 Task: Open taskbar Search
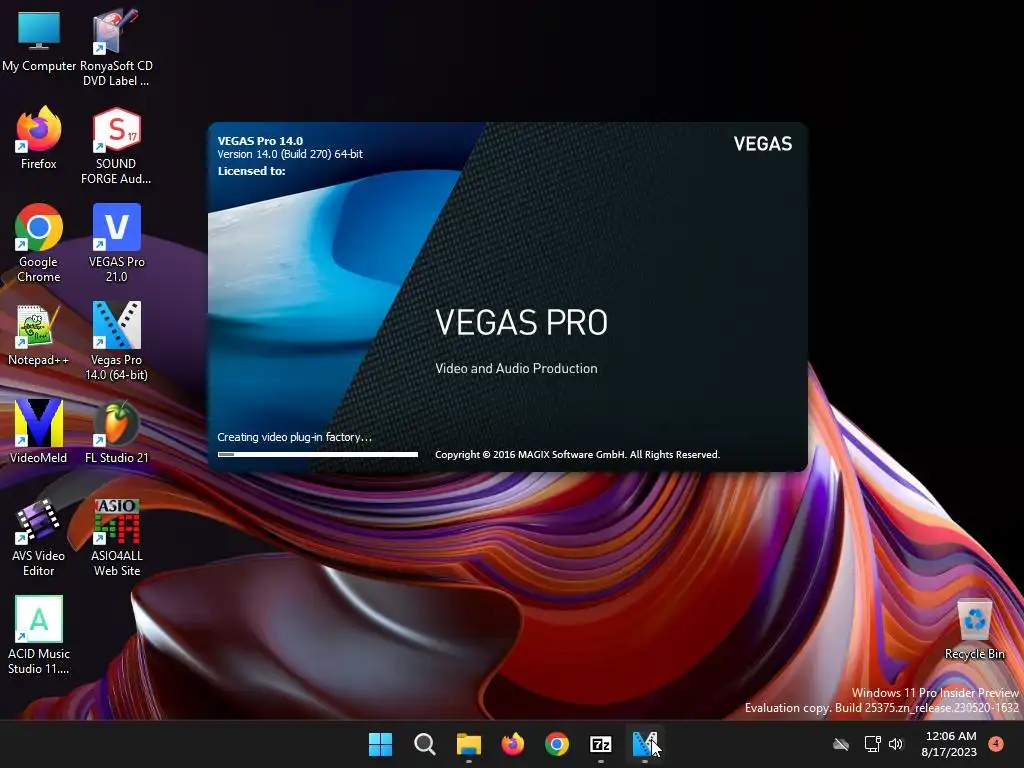pyautogui.click(x=424, y=744)
